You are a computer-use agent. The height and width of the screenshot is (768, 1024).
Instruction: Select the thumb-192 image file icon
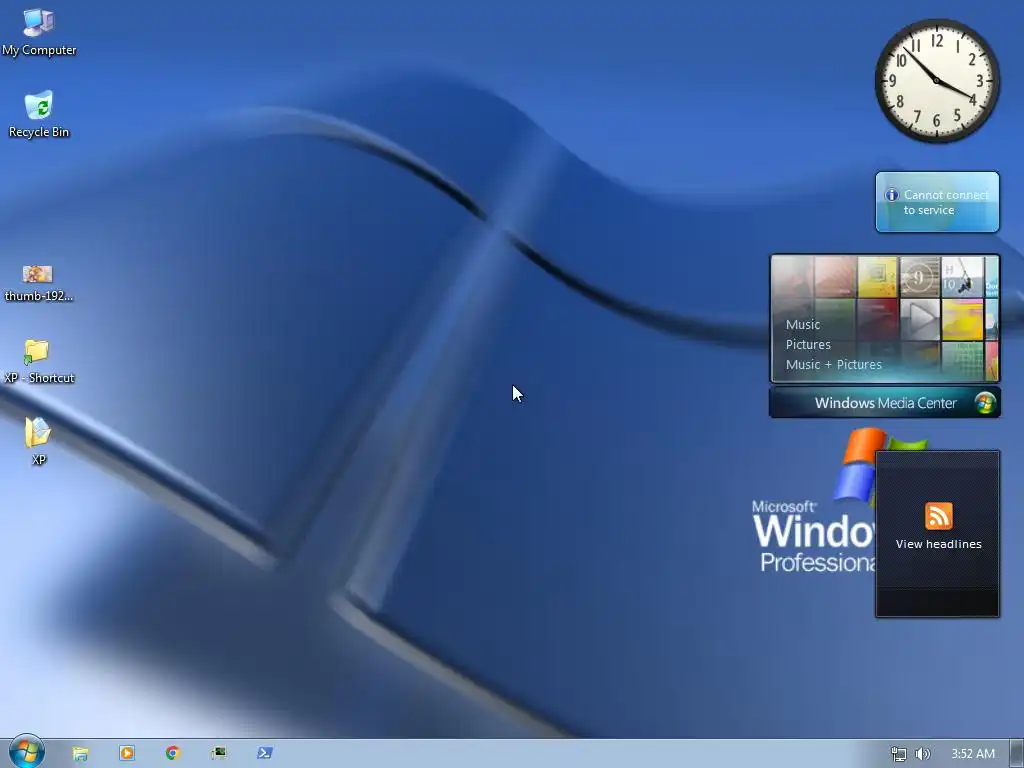pos(38,283)
